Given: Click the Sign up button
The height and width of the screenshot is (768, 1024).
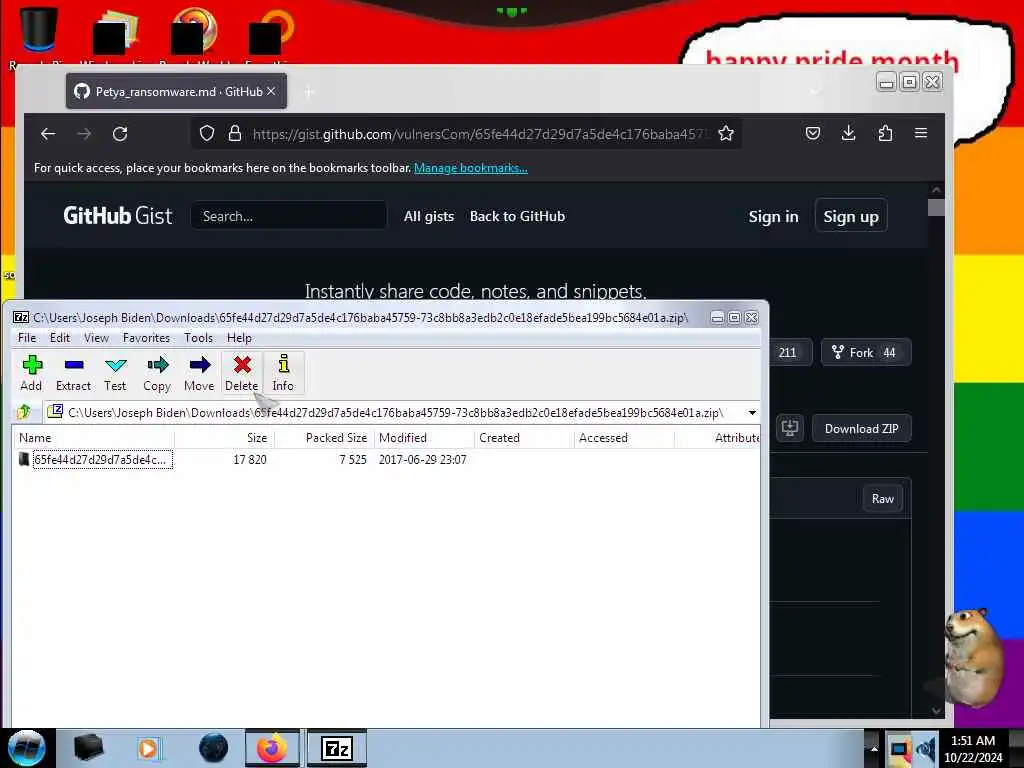Looking at the screenshot, I should [851, 216].
